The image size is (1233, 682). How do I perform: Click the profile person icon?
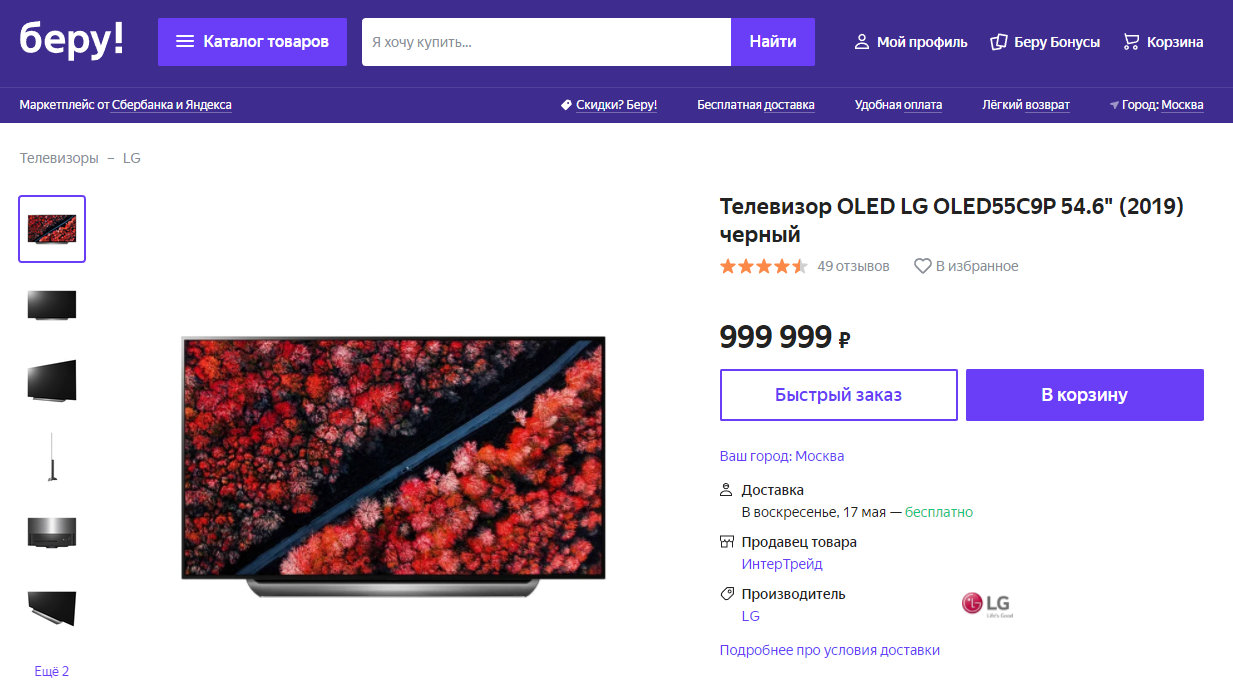[861, 42]
